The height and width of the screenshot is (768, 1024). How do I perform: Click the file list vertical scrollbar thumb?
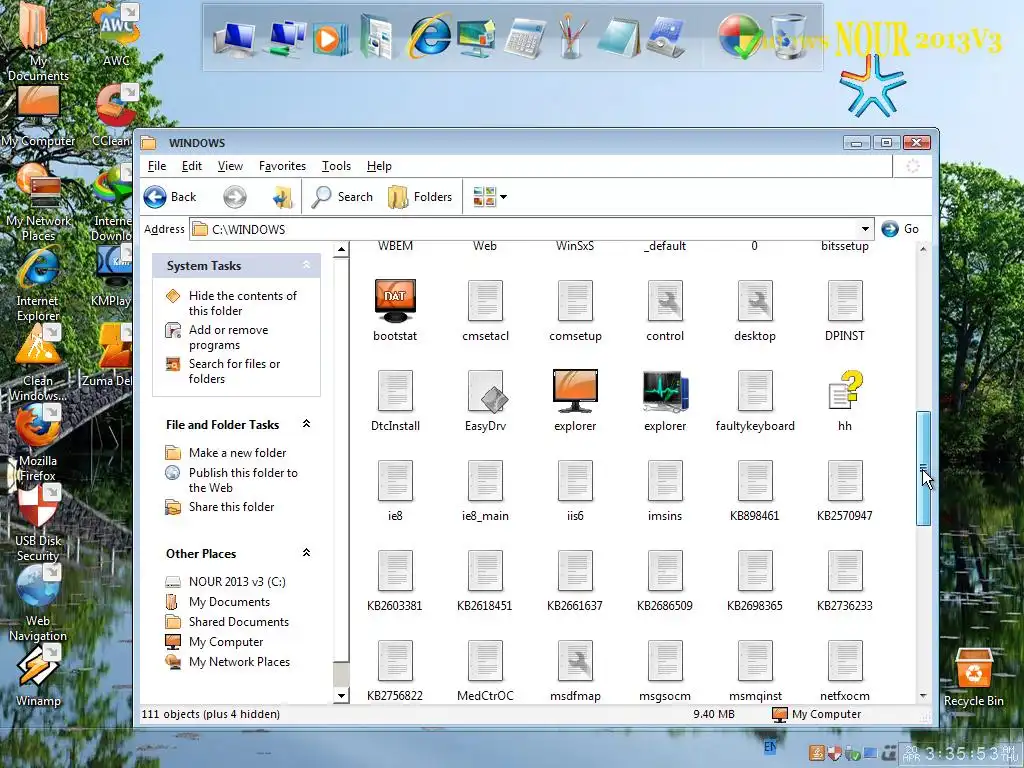click(923, 468)
